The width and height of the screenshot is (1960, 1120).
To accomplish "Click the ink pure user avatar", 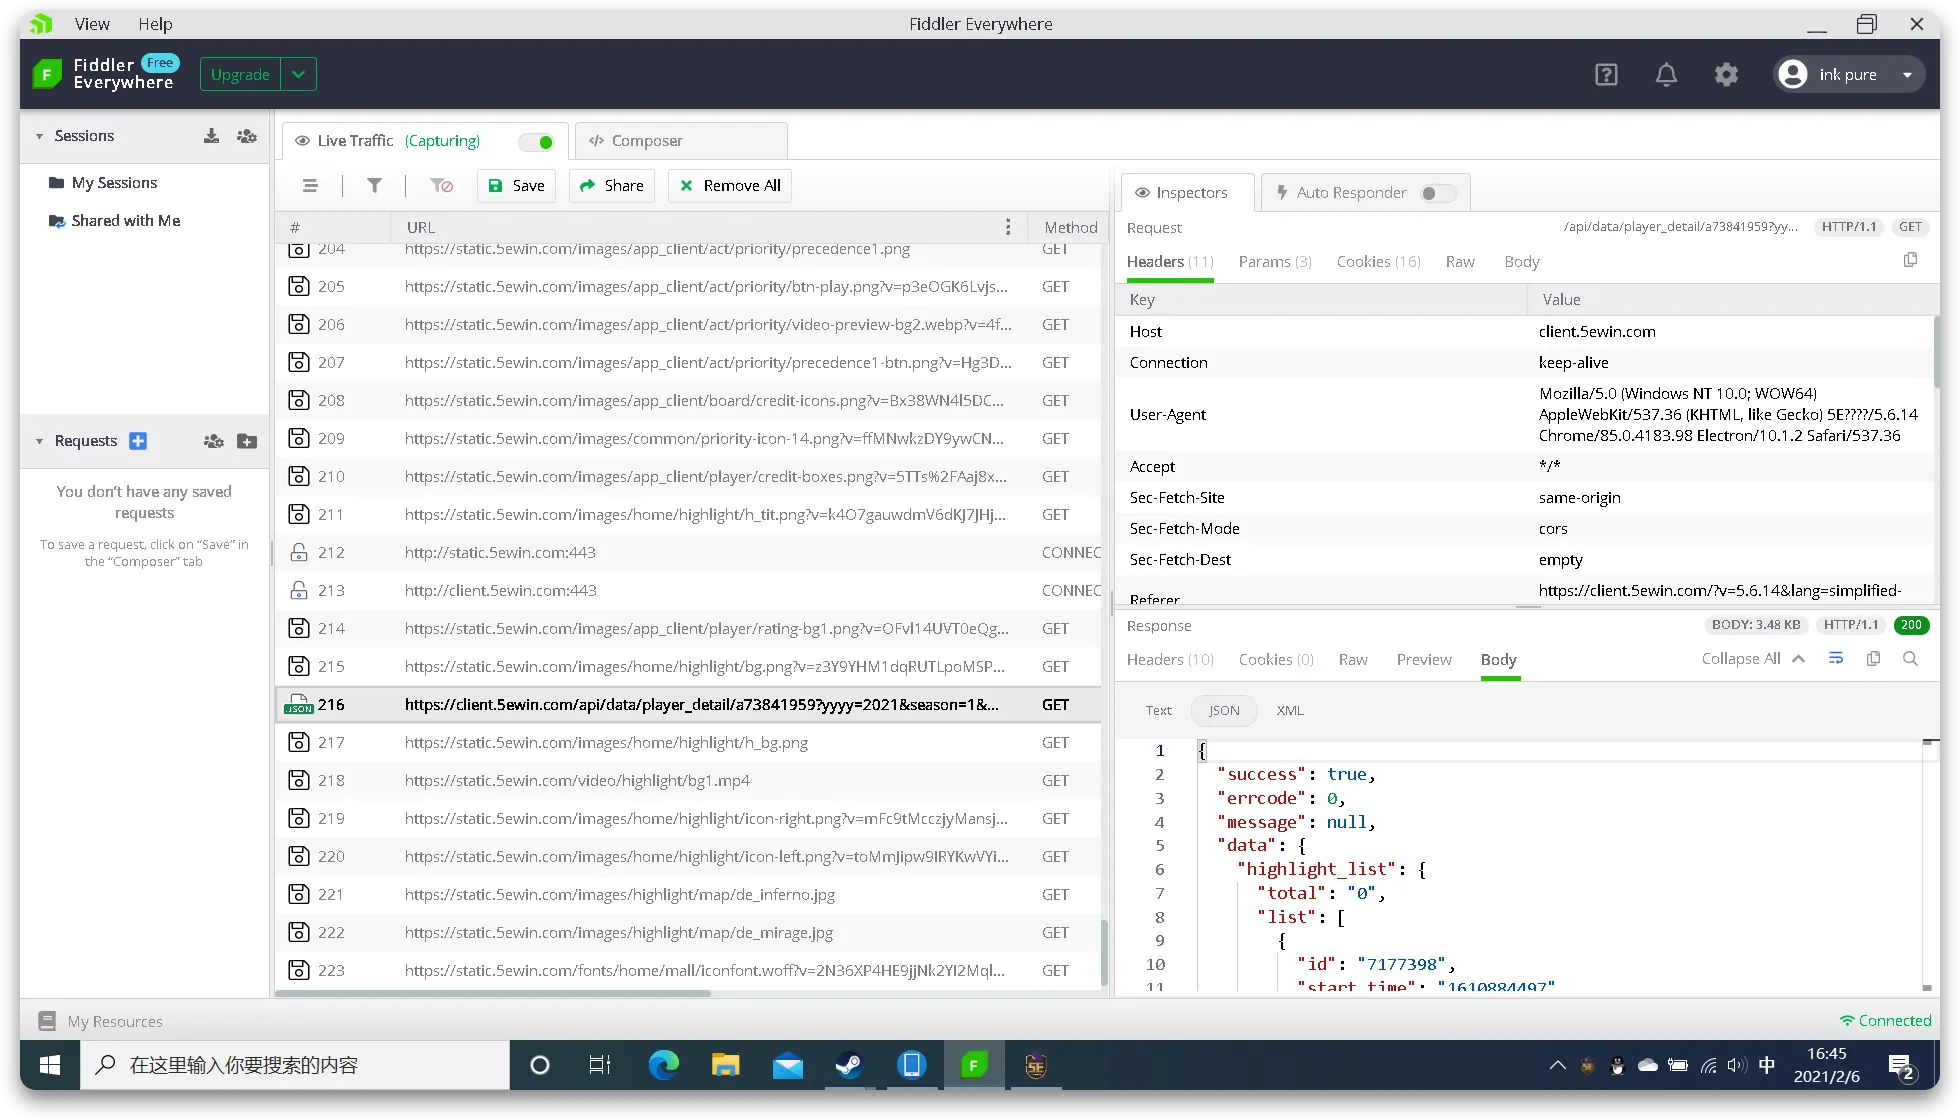I will (x=1793, y=75).
